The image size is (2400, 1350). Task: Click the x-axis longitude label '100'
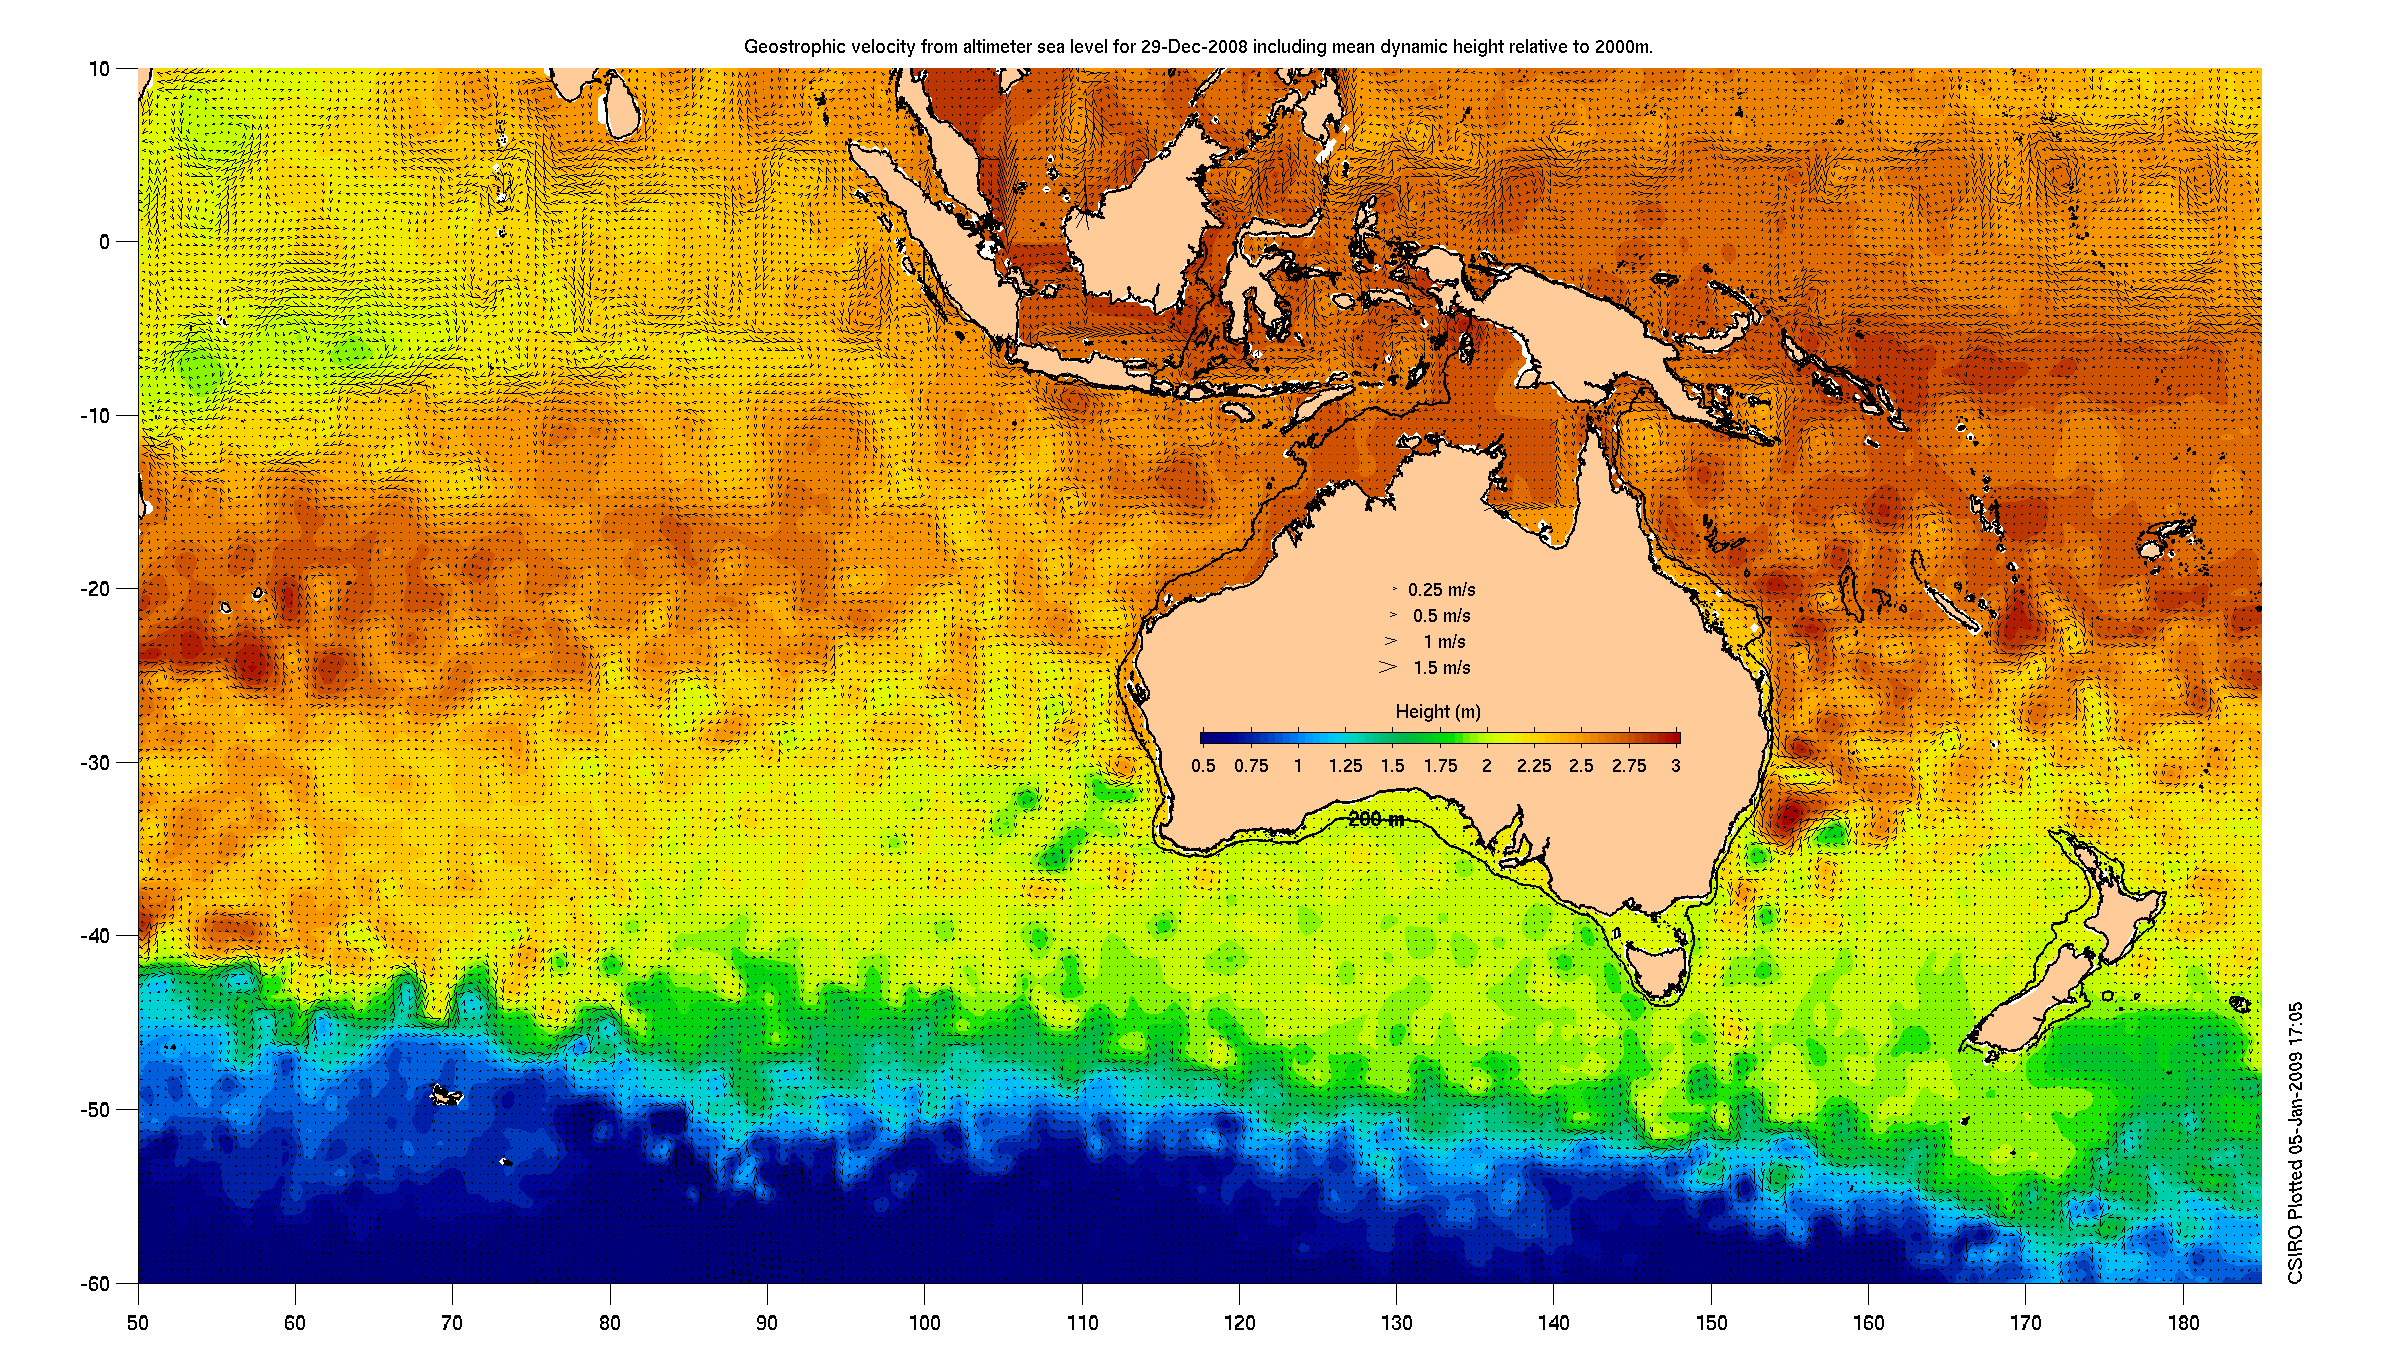[x=924, y=1323]
